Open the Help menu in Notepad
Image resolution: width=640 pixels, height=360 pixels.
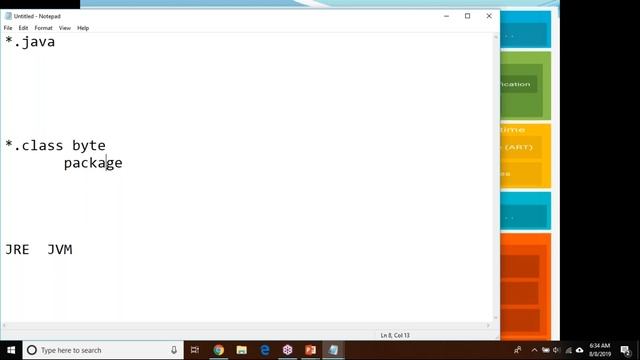pos(83,28)
